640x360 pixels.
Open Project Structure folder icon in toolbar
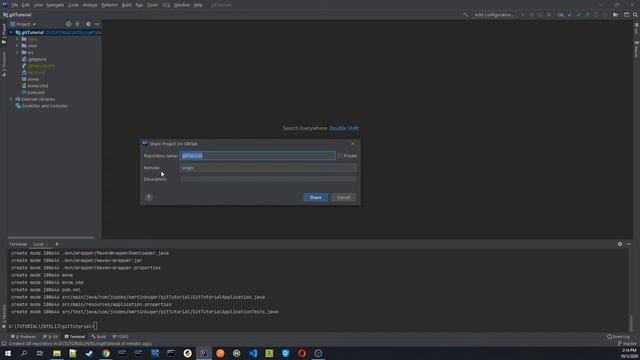point(616,15)
